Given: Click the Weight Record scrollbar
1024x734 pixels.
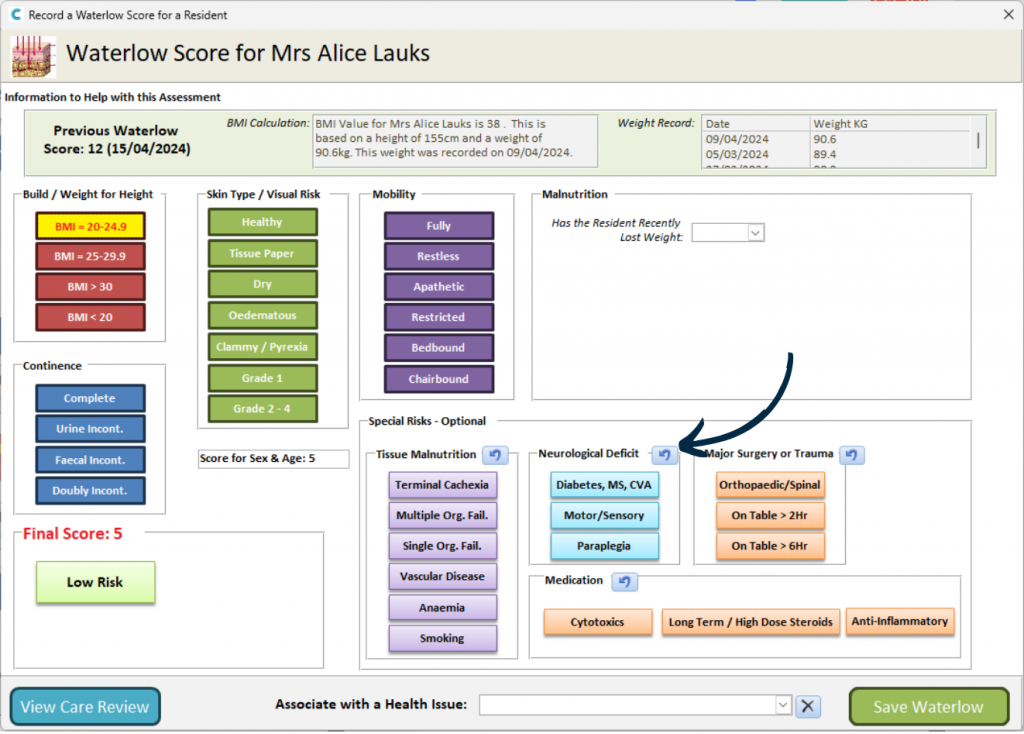Looking at the screenshot, I should (x=978, y=142).
